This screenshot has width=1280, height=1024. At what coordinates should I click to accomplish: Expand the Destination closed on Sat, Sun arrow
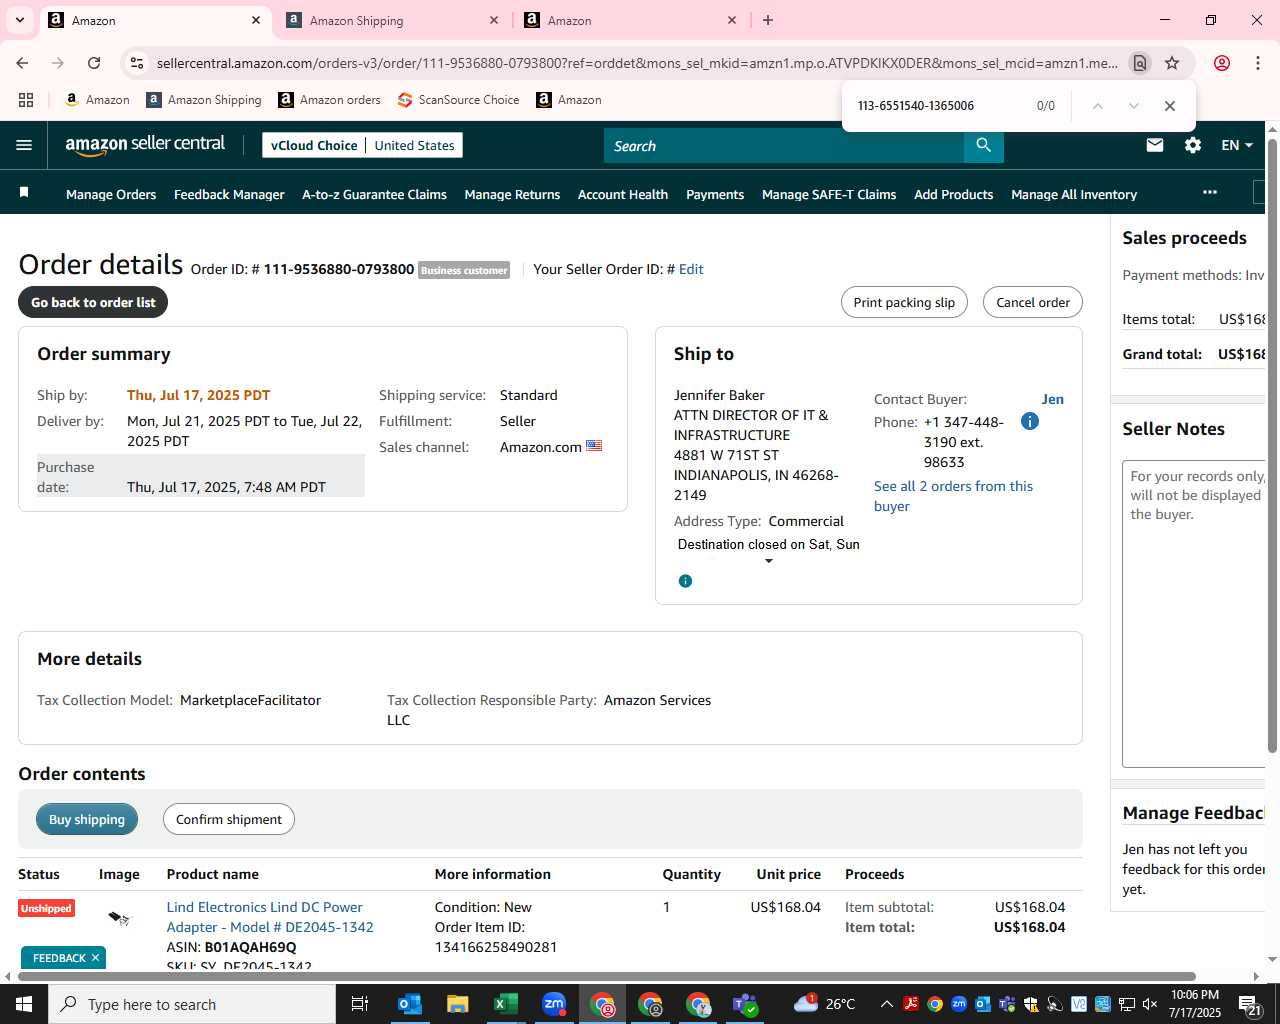point(768,561)
